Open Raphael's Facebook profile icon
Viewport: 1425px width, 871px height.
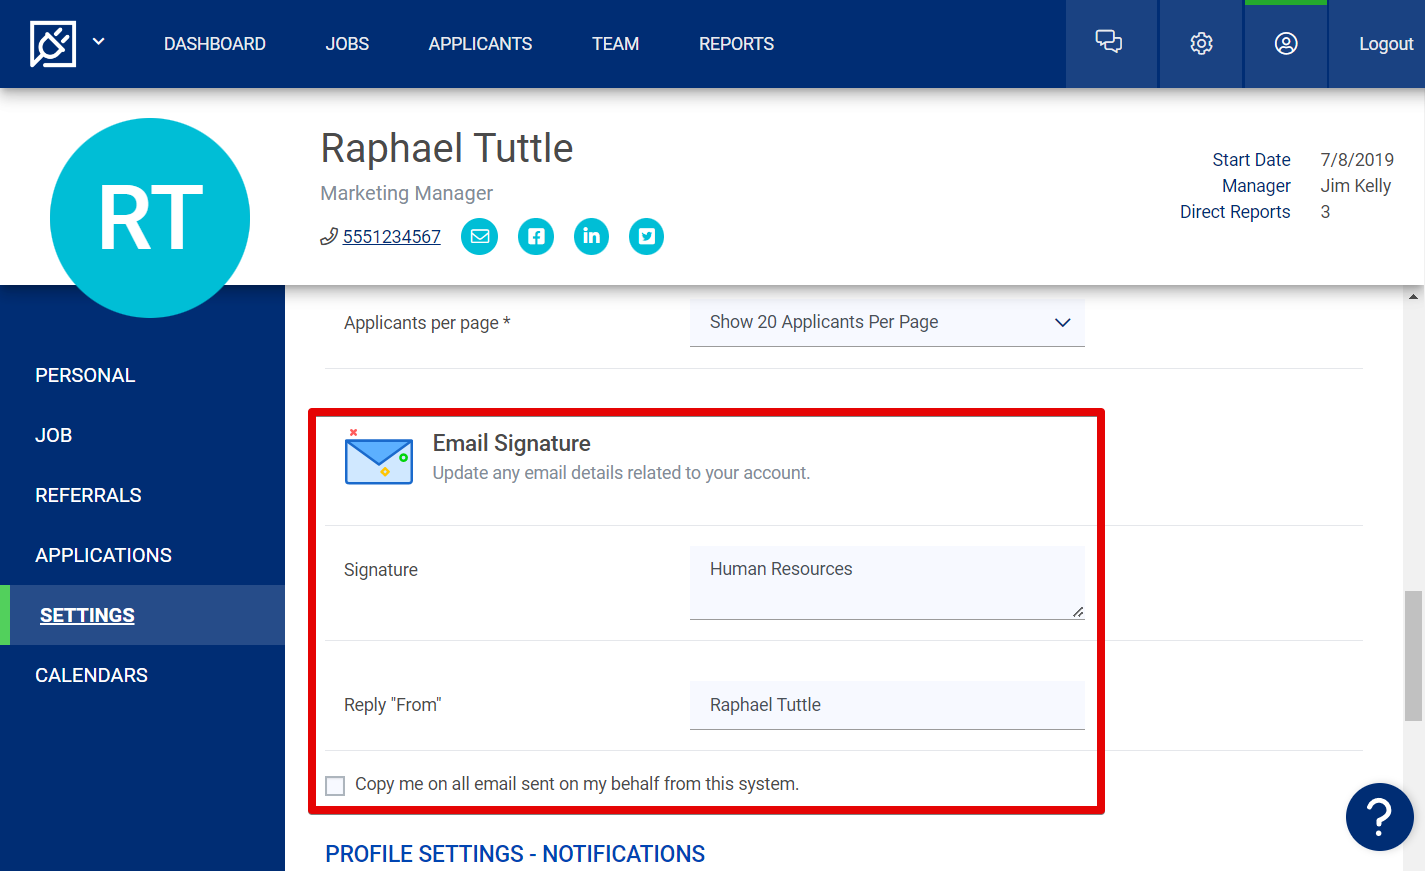(x=535, y=236)
